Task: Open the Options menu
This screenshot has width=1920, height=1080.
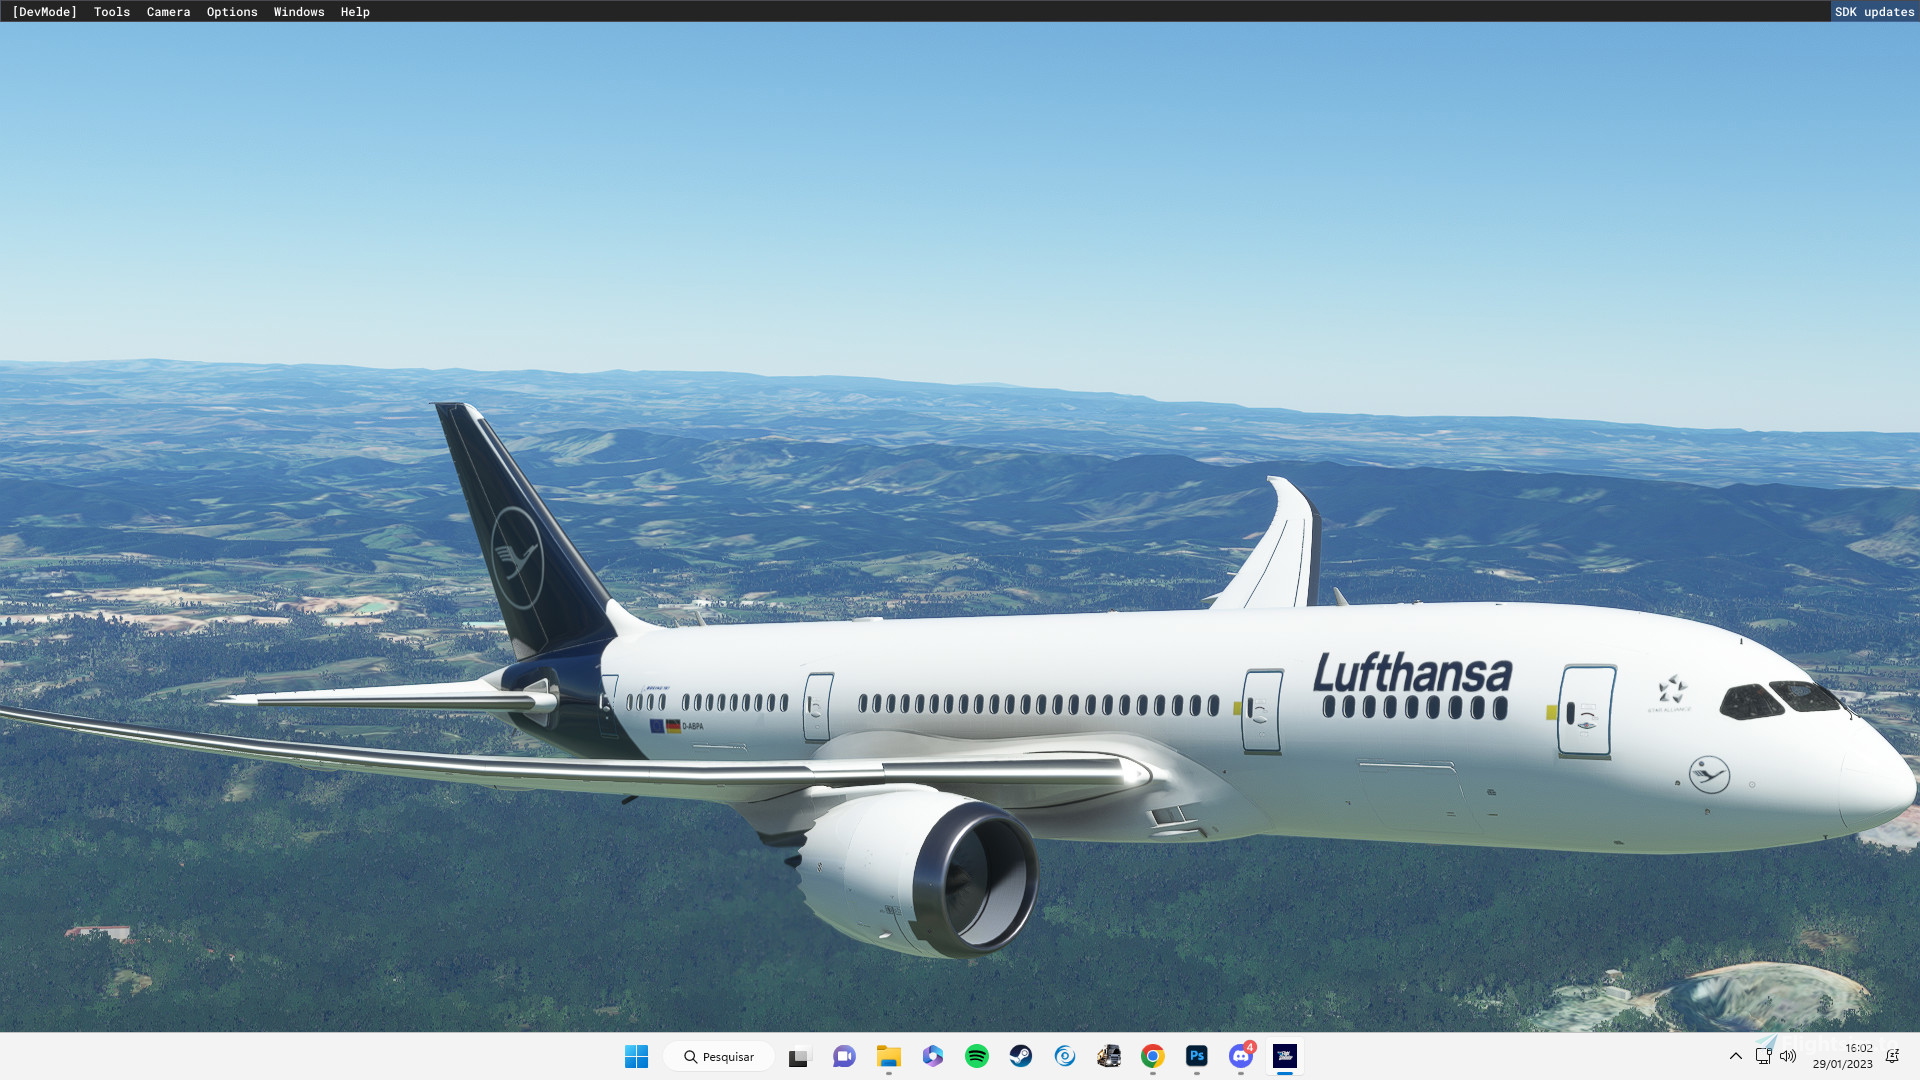Action: click(232, 12)
